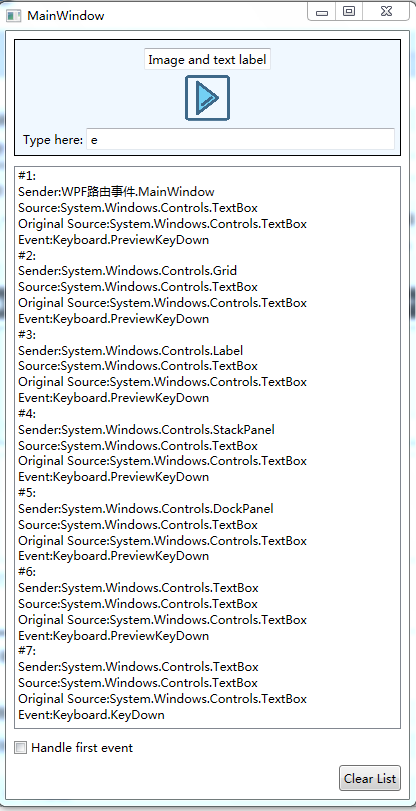Focus the 'Type here' text box
The image size is (416, 811).
(240, 140)
